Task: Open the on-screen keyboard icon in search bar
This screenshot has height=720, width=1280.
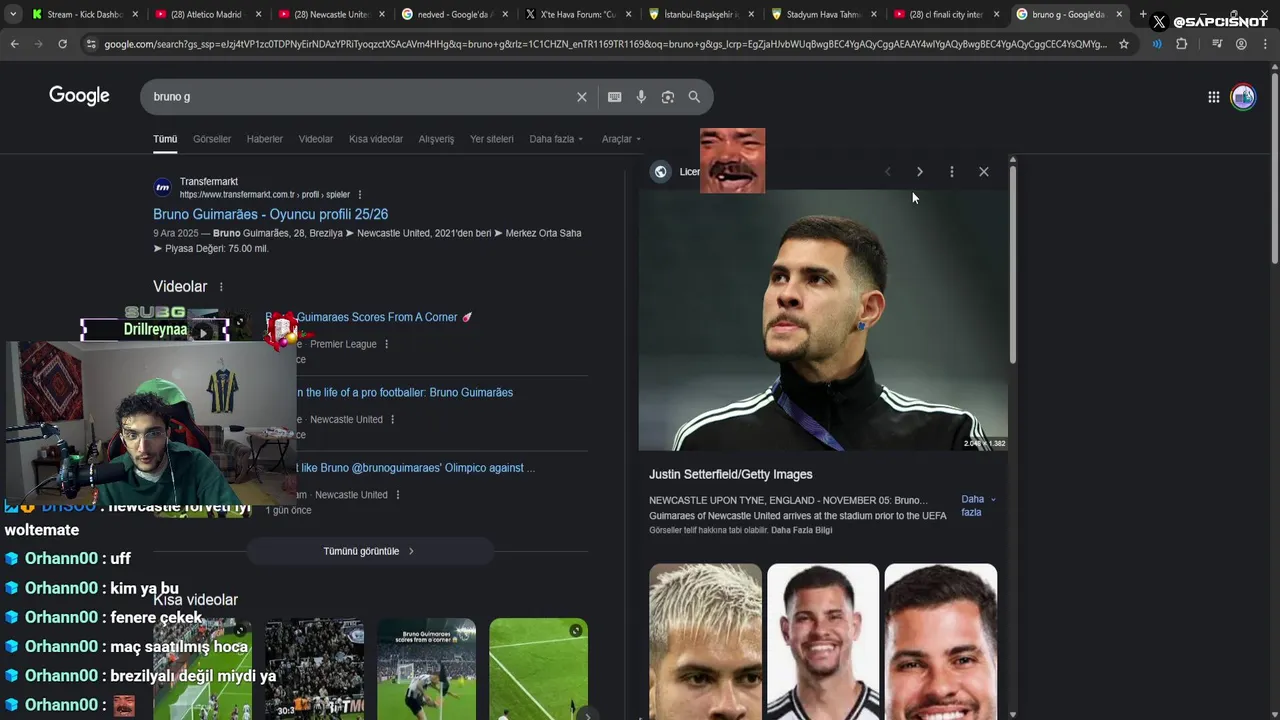Action: click(x=614, y=97)
